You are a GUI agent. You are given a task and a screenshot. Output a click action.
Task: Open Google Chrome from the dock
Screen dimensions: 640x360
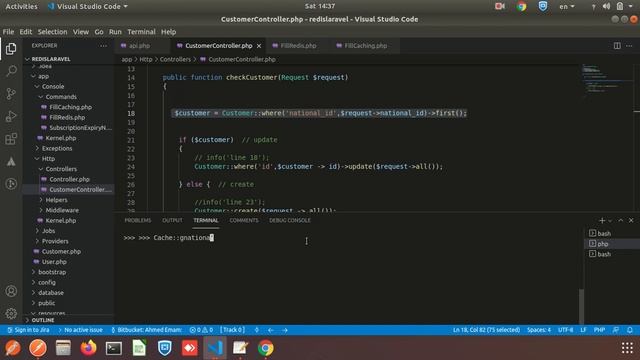[x=265, y=348]
